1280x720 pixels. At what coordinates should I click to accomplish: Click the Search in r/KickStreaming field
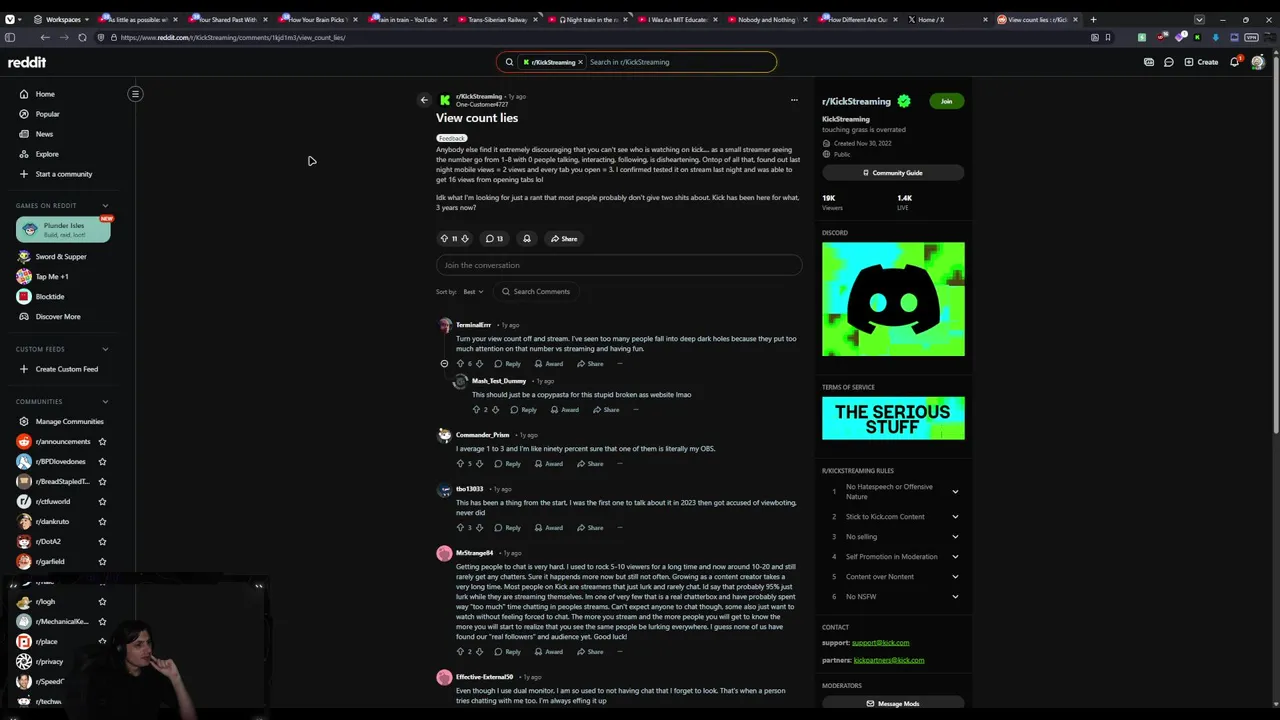click(680, 62)
